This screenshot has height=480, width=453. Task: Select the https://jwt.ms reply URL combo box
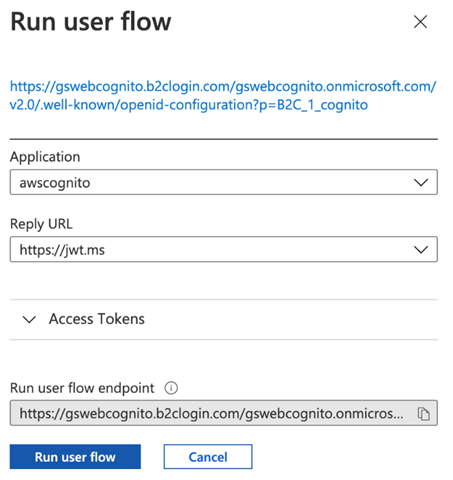click(224, 249)
